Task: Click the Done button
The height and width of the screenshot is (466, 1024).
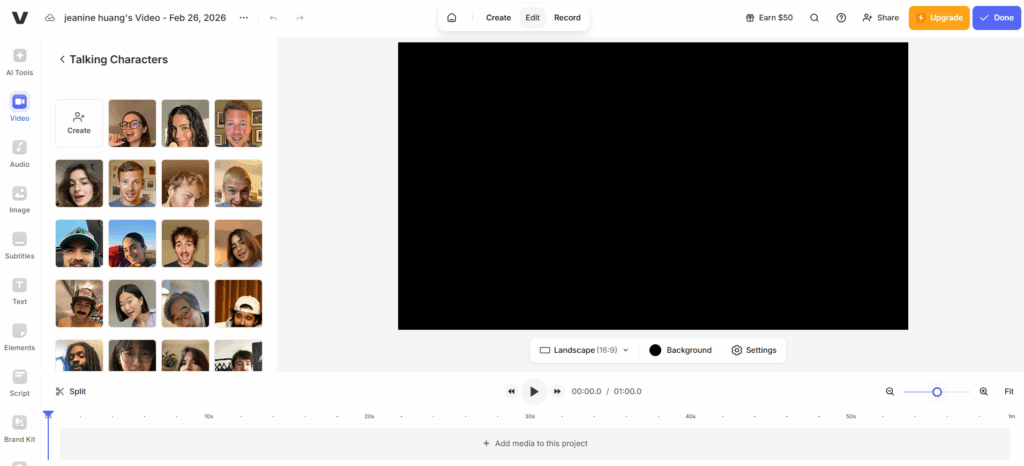Action: 997,18
